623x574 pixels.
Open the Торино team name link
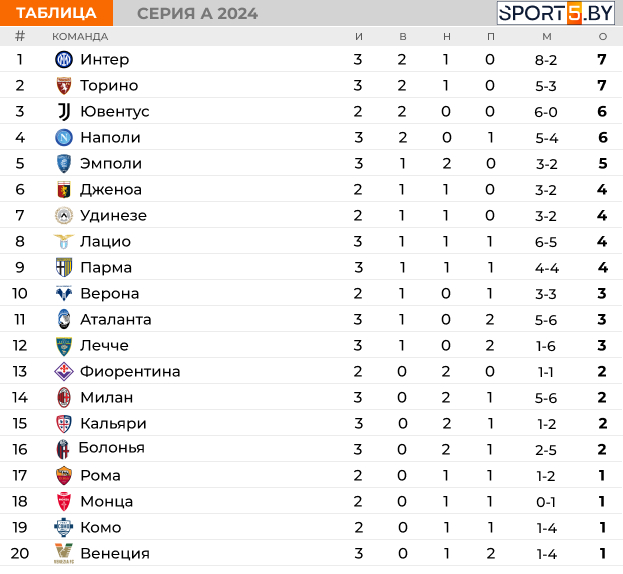pos(109,85)
